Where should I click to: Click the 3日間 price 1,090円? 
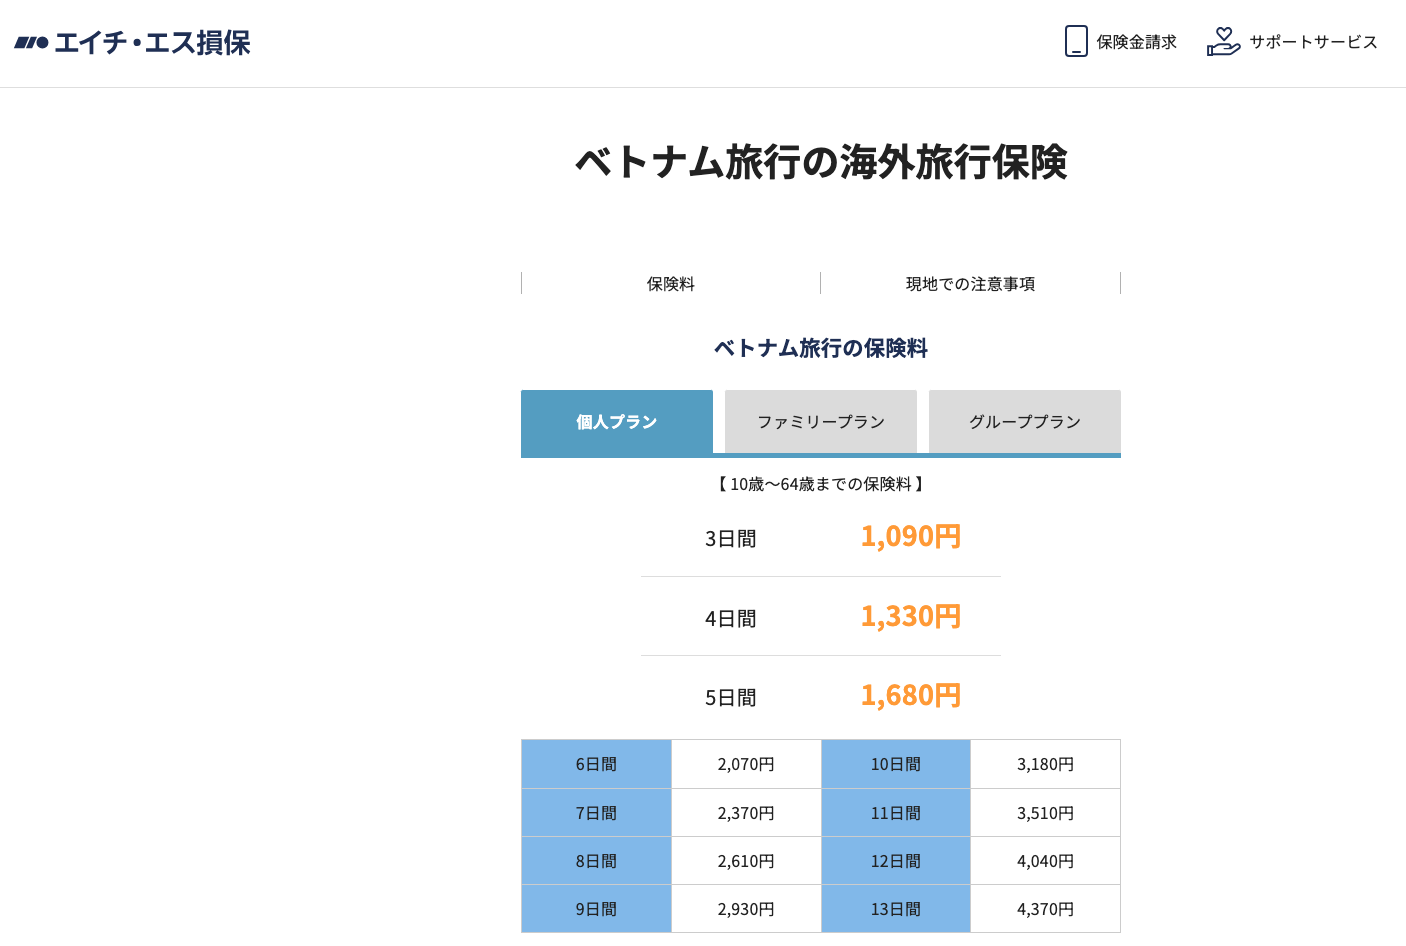910,537
